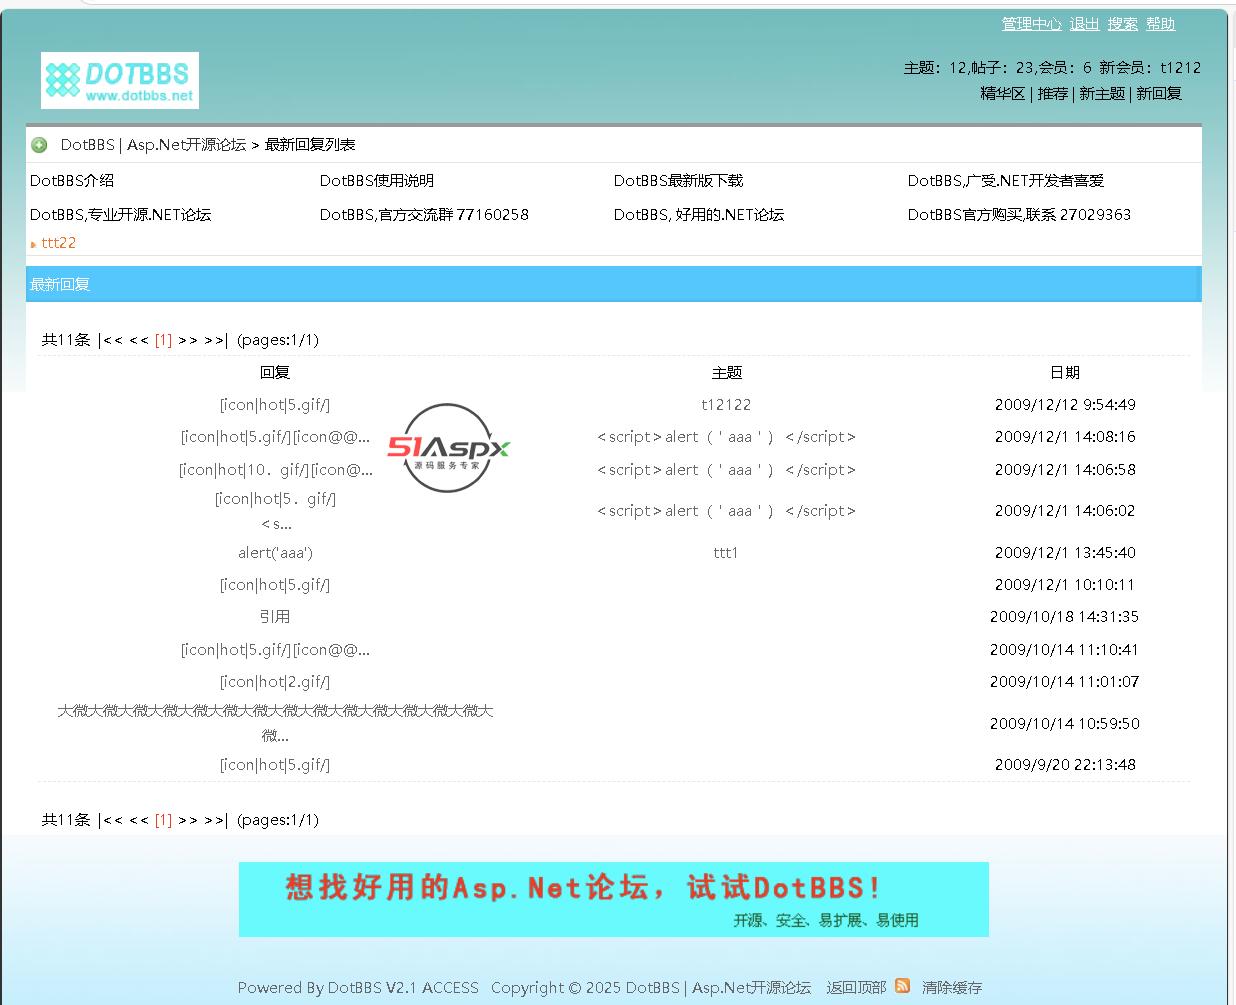The height and width of the screenshot is (1005, 1236).
Task: Click the date 2009/10/14 10:59:50
Action: point(1065,724)
